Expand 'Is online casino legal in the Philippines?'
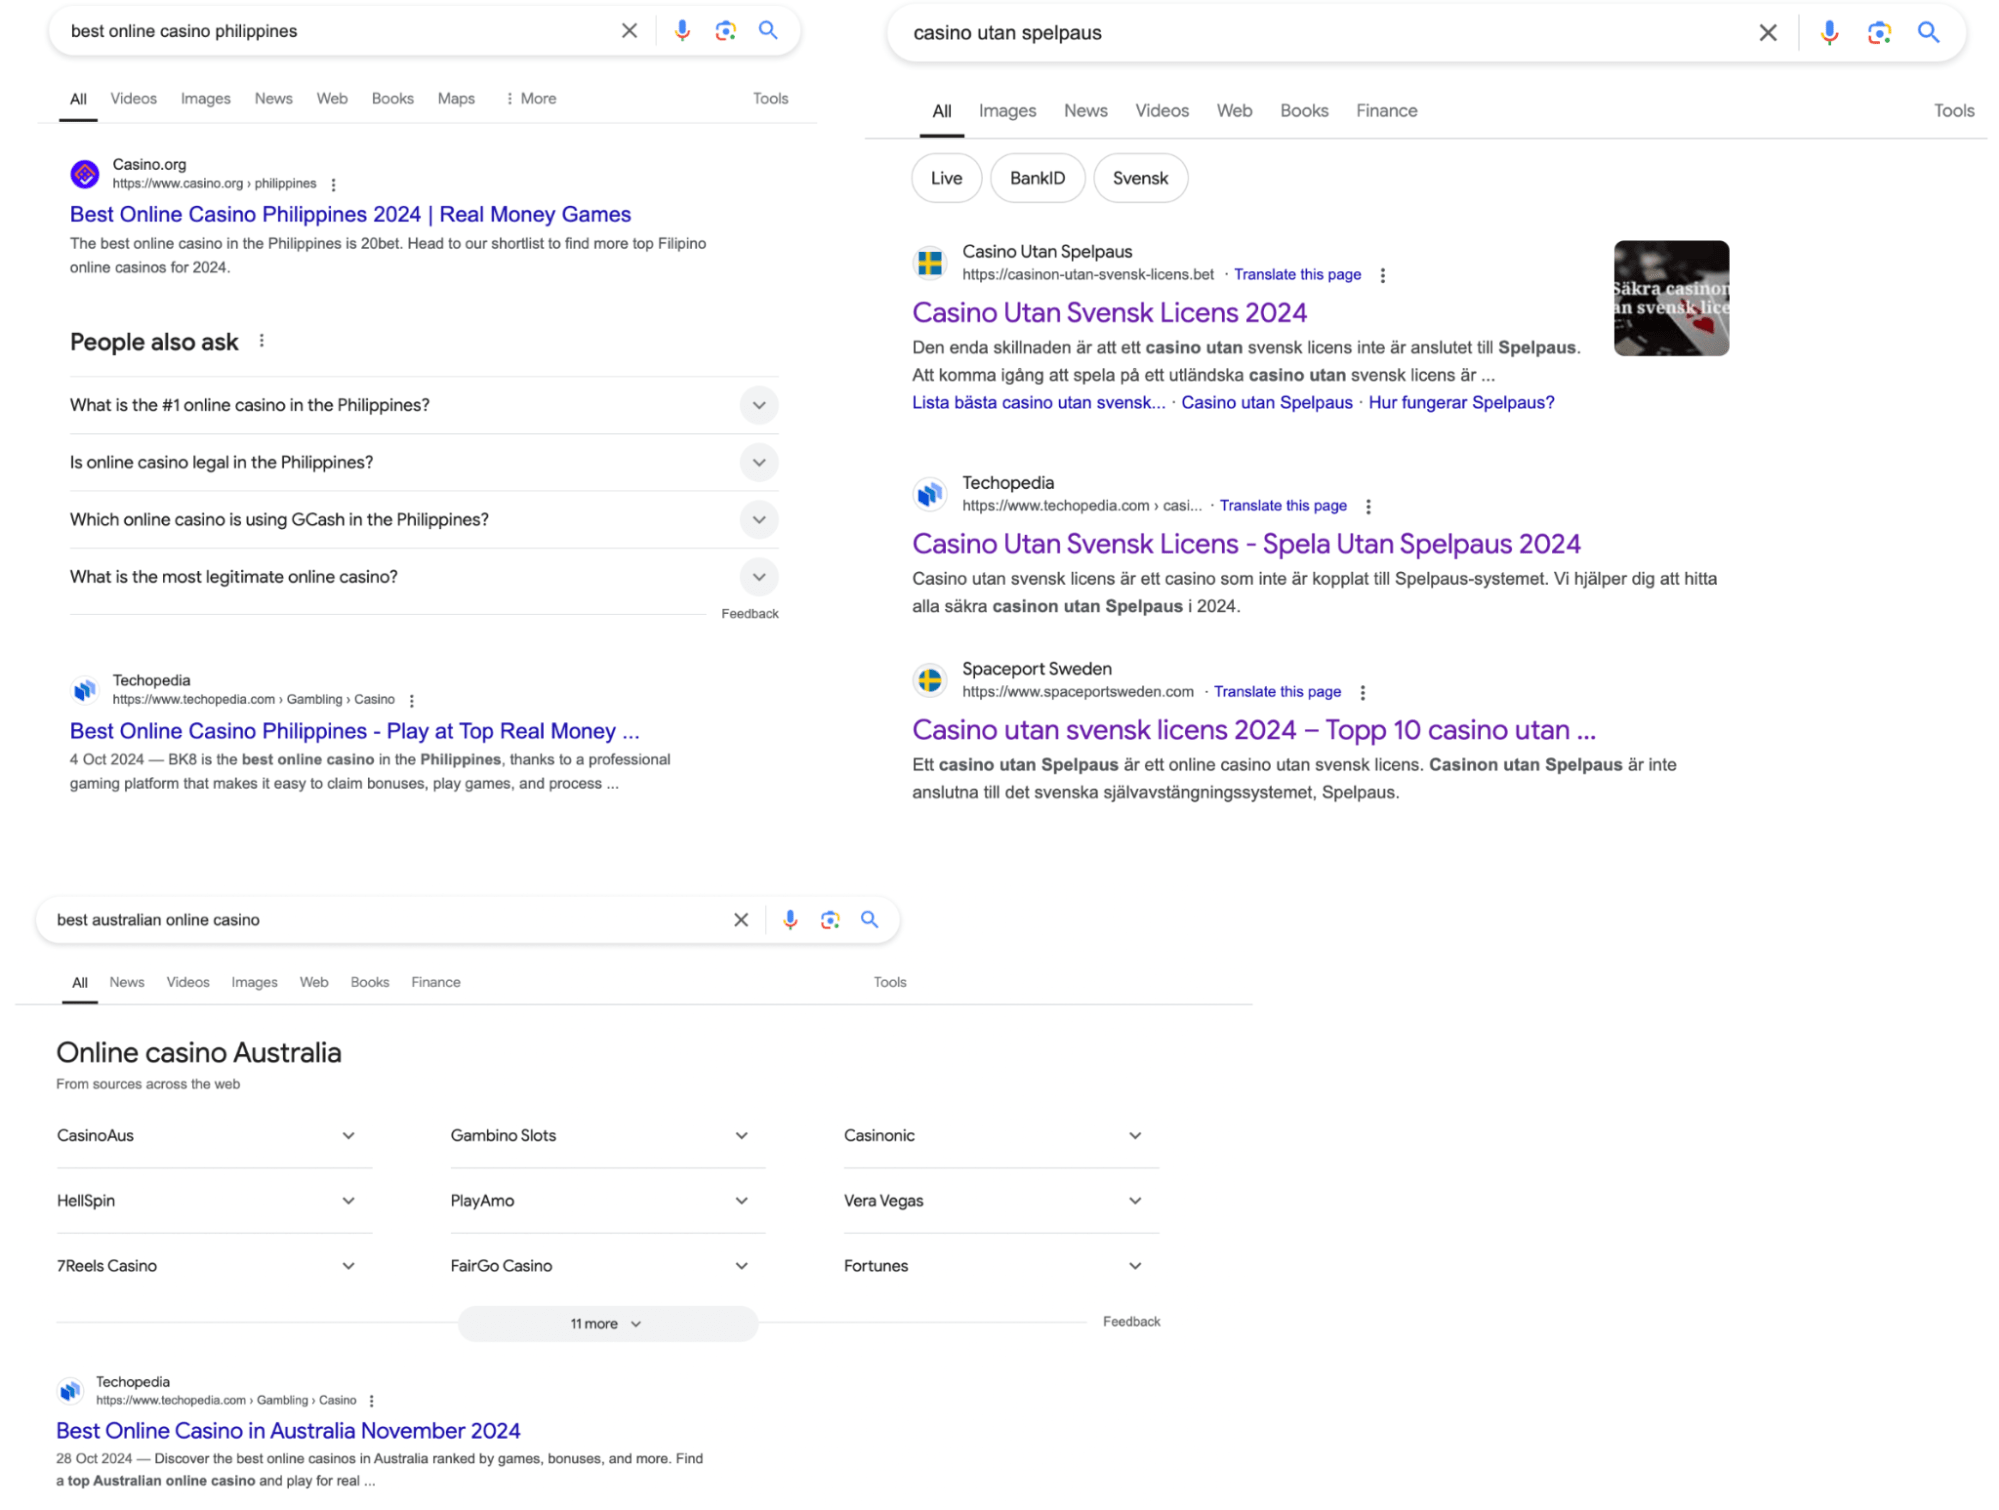 (x=758, y=463)
